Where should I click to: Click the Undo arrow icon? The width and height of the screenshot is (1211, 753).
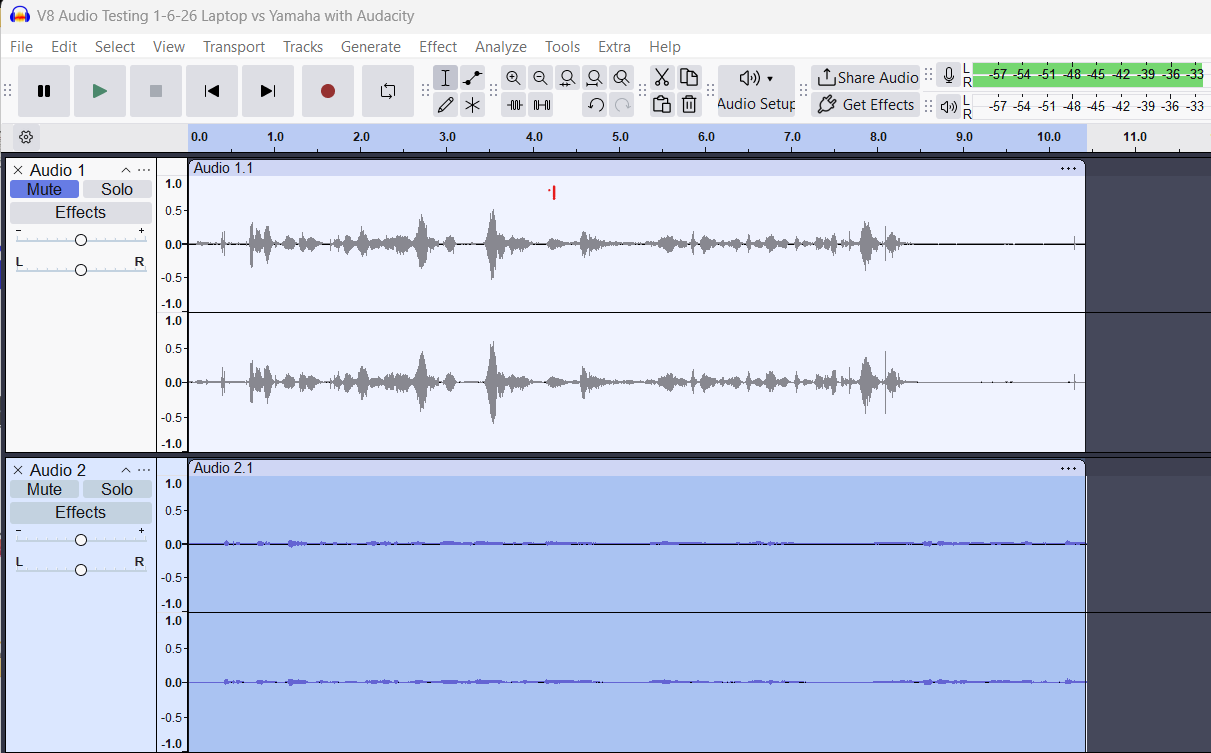tap(595, 104)
